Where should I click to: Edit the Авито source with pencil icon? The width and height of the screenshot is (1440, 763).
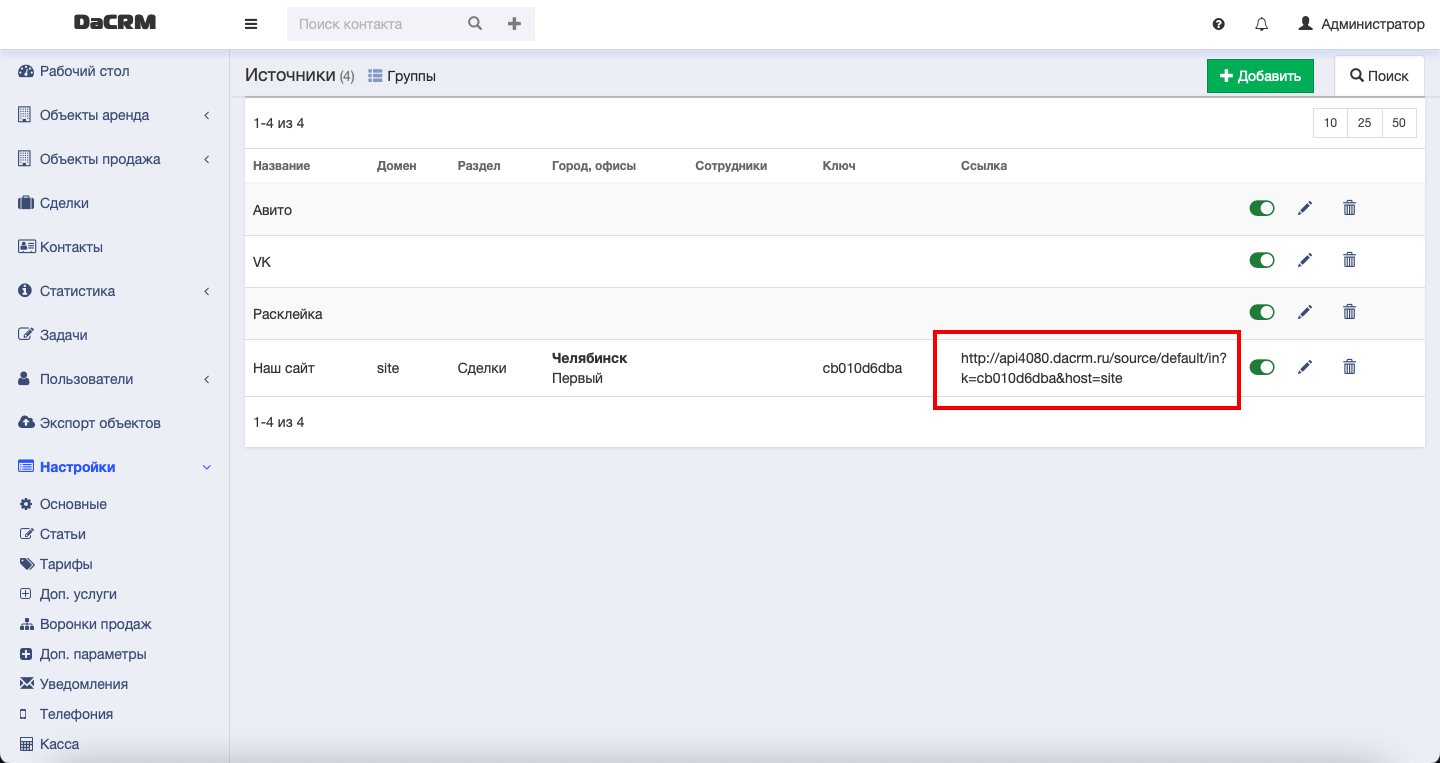[1304, 208]
